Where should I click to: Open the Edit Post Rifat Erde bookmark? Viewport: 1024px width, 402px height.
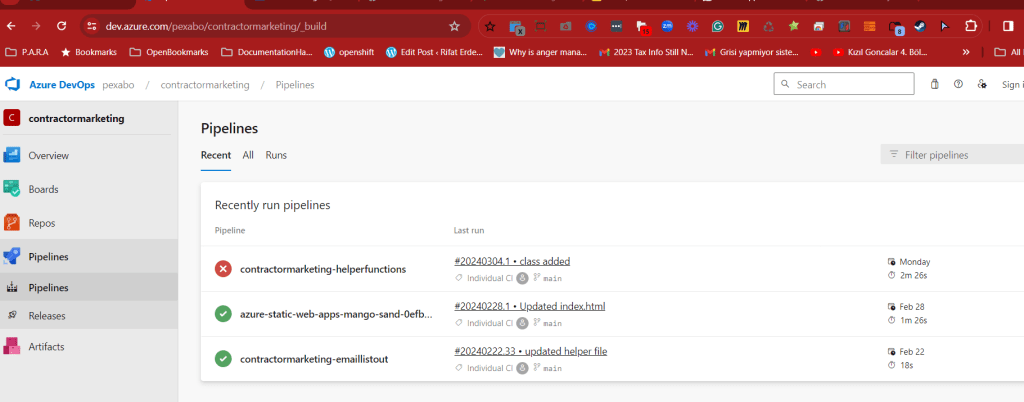coord(434,52)
